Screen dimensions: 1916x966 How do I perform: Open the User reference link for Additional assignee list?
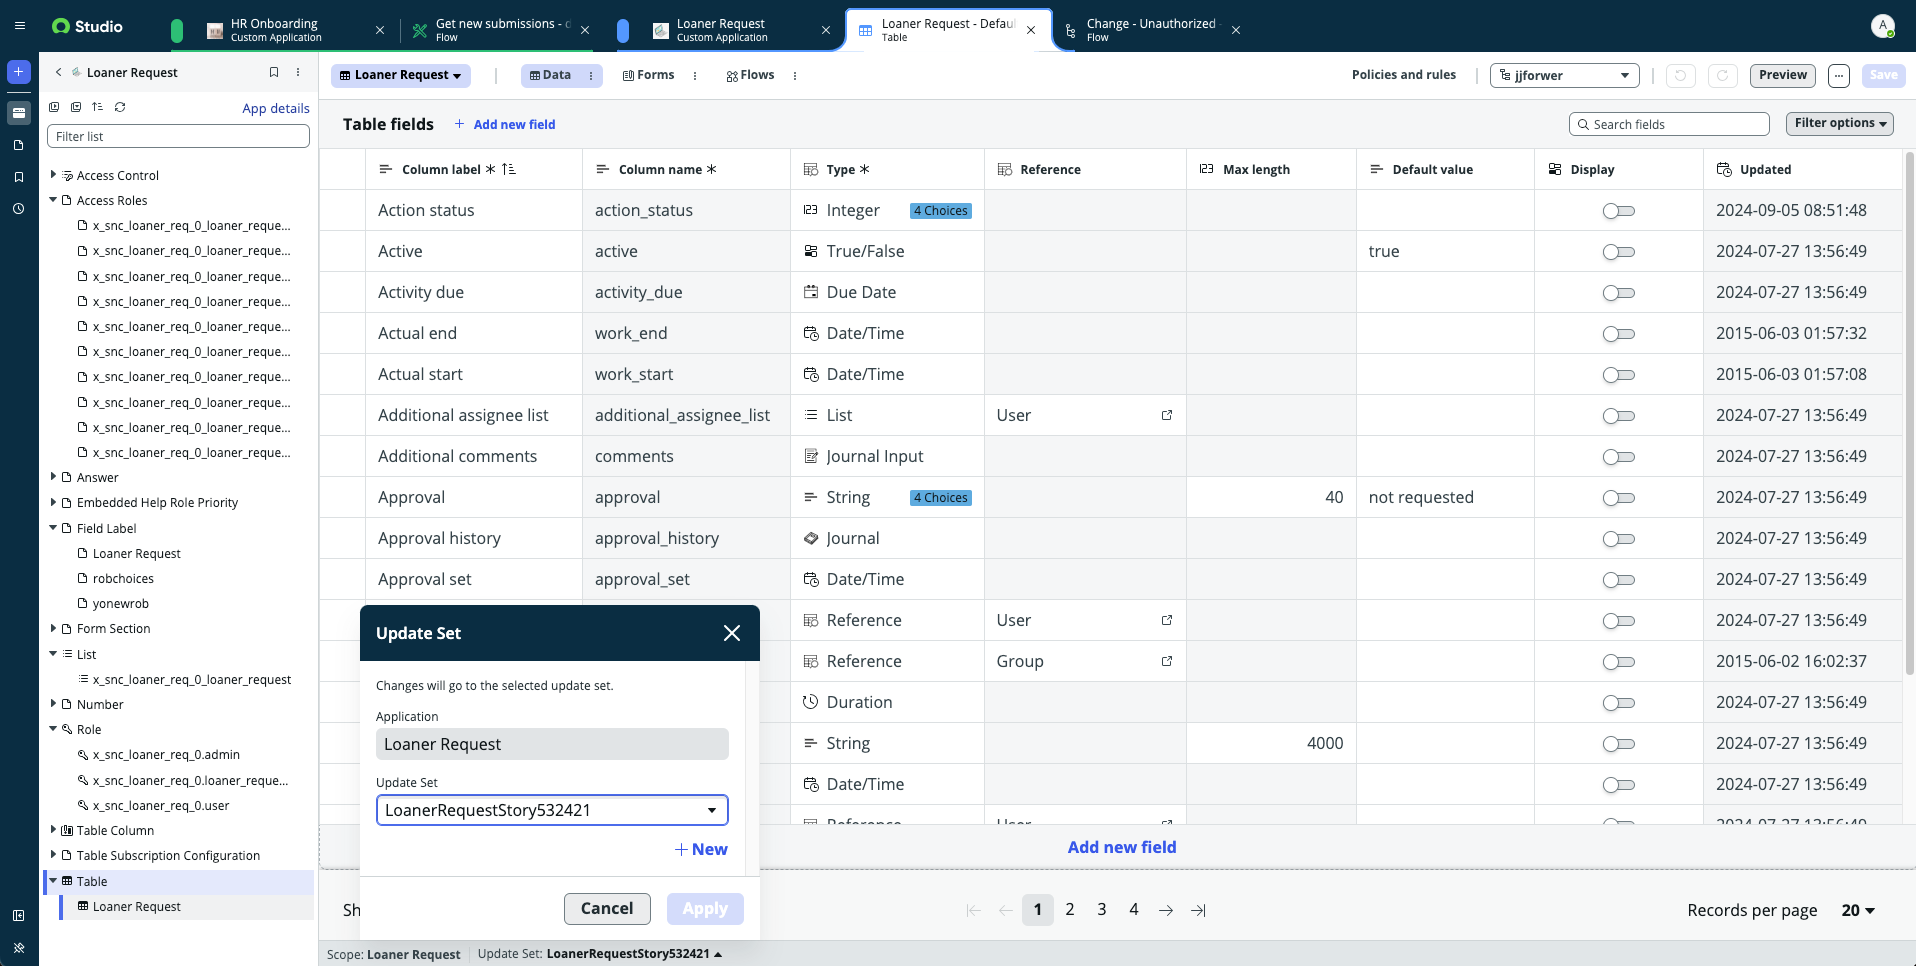click(1166, 415)
